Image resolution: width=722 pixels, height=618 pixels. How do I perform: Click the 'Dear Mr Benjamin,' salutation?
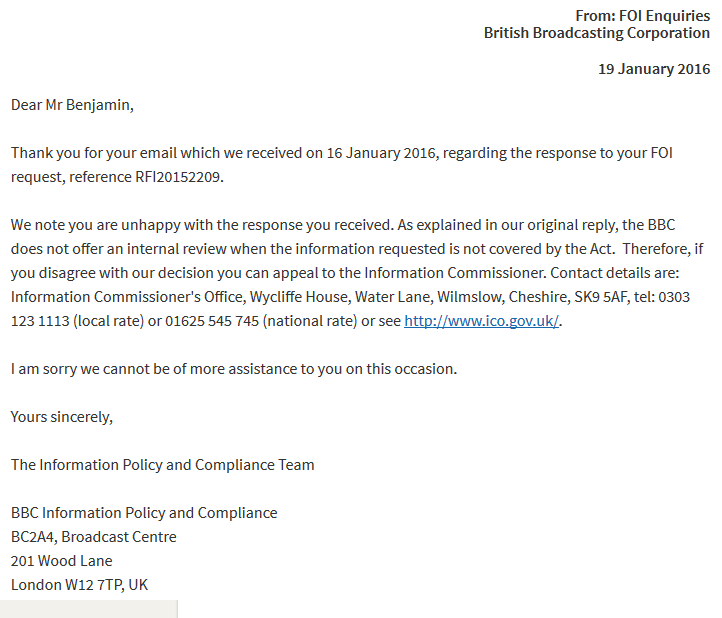[72, 105]
